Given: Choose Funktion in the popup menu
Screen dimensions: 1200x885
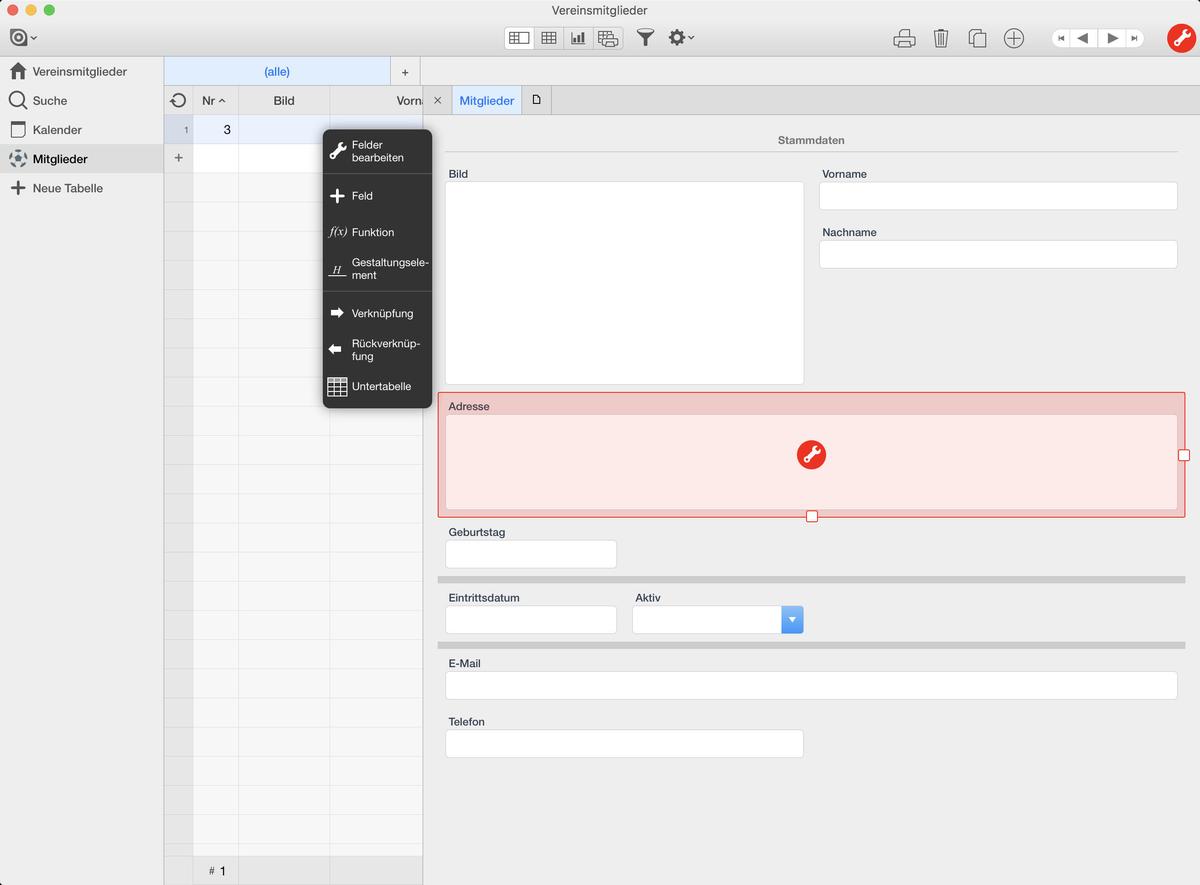Looking at the screenshot, I should click(377, 232).
